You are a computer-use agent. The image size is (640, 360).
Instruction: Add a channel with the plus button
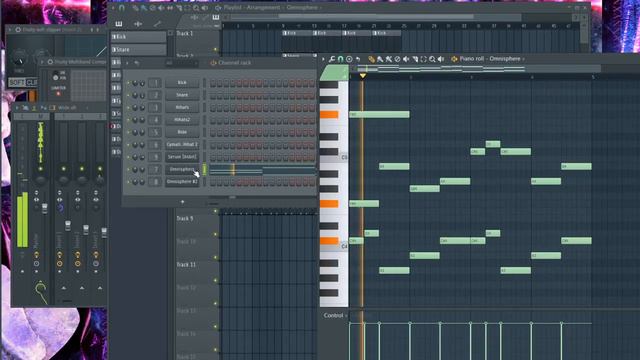pos(182,202)
